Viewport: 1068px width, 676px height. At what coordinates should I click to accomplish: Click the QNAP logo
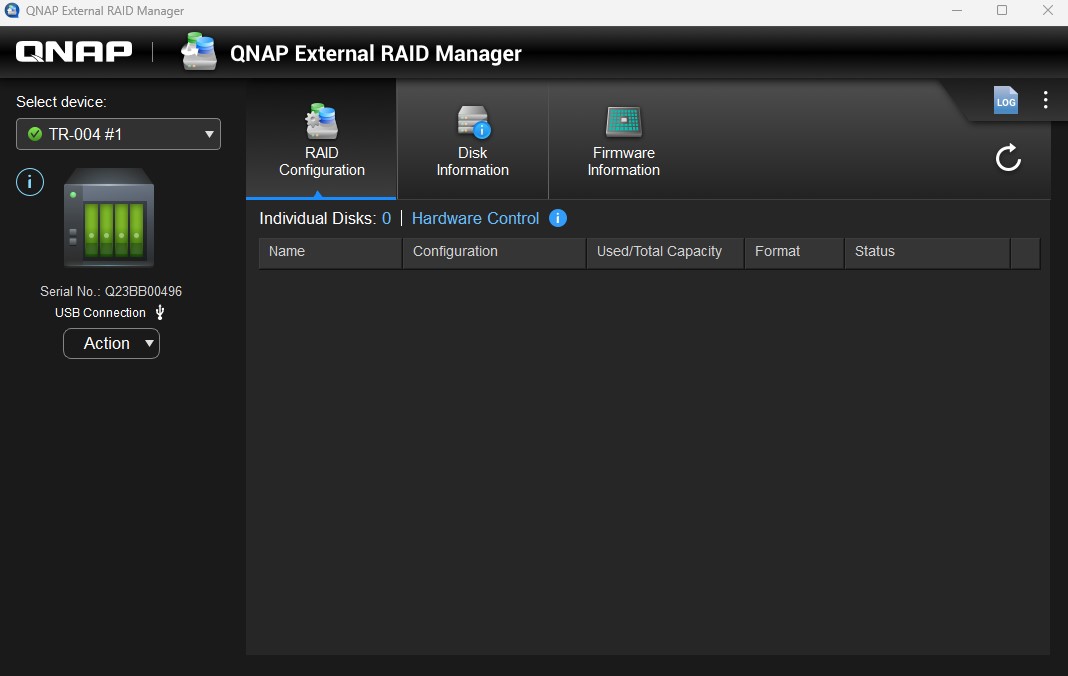tap(73, 51)
